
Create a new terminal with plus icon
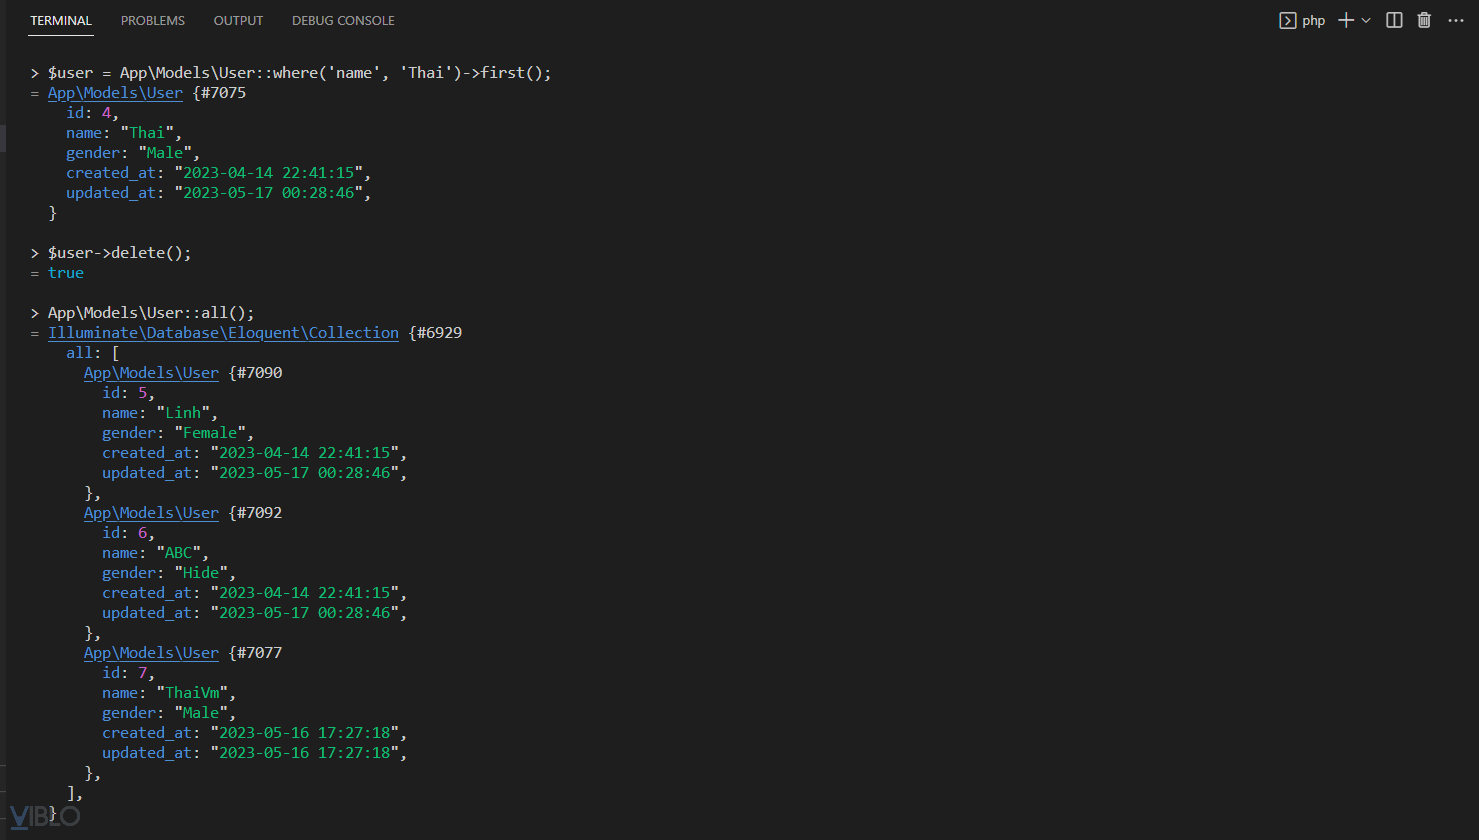(x=1346, y=20)
